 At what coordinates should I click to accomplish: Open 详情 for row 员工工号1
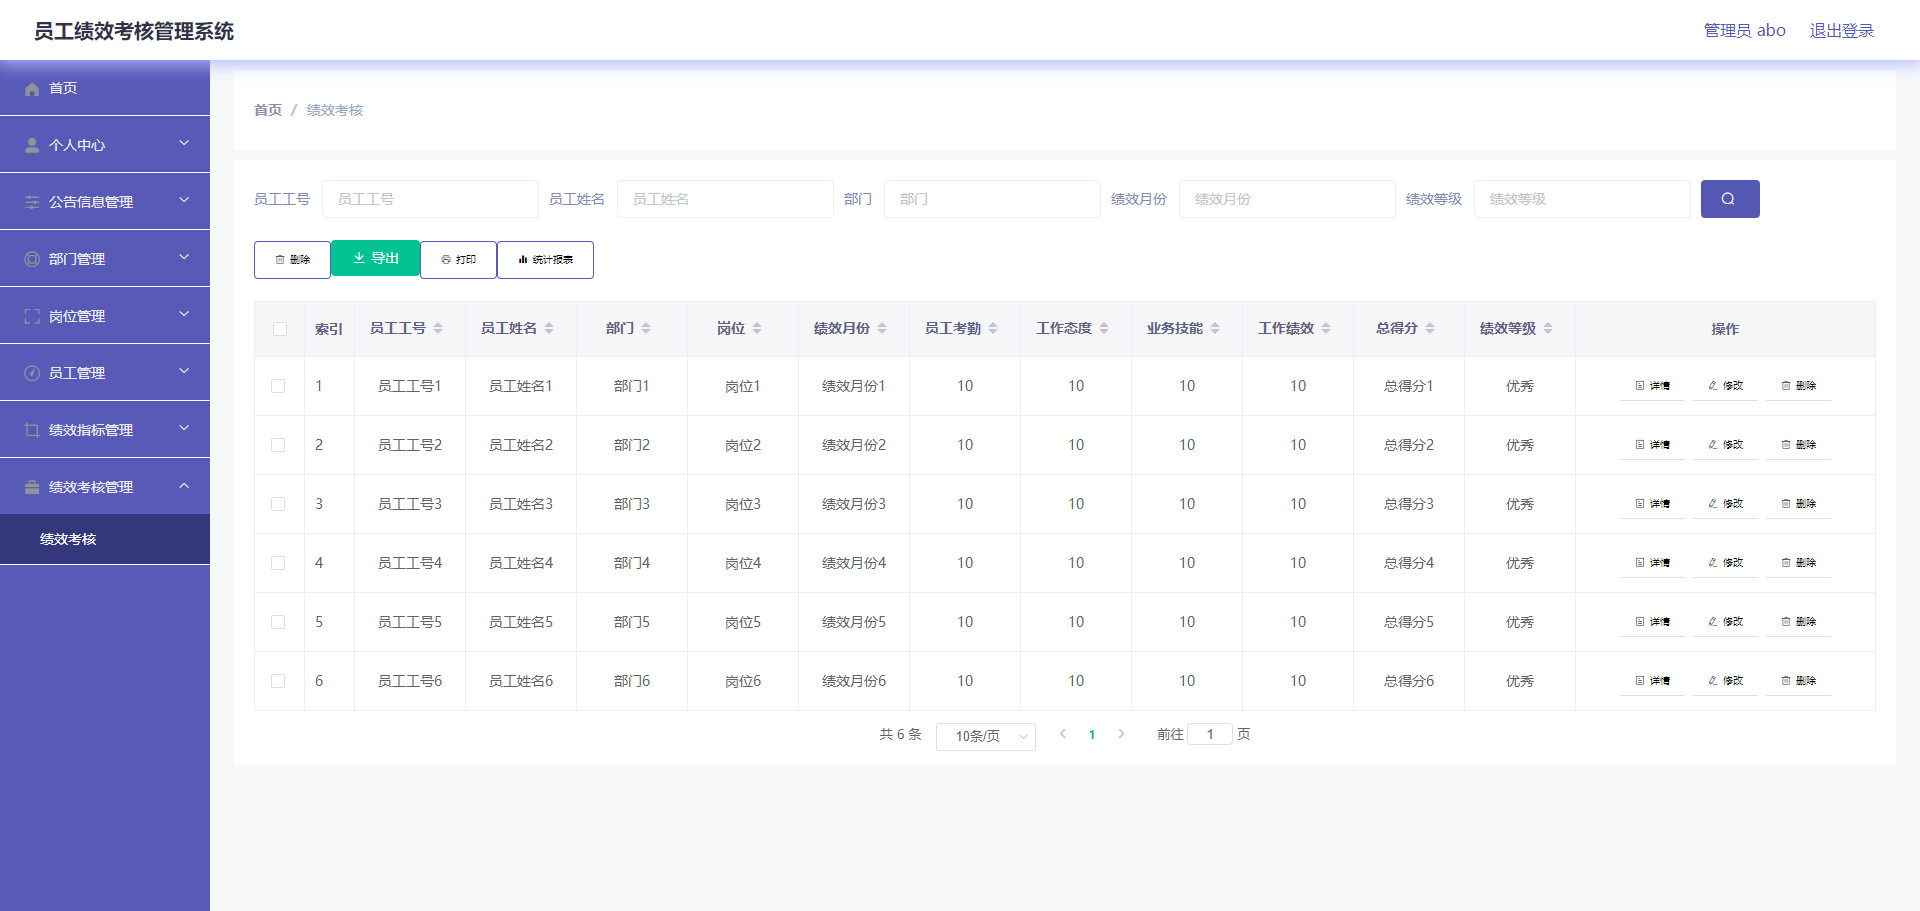(1652, 386)
